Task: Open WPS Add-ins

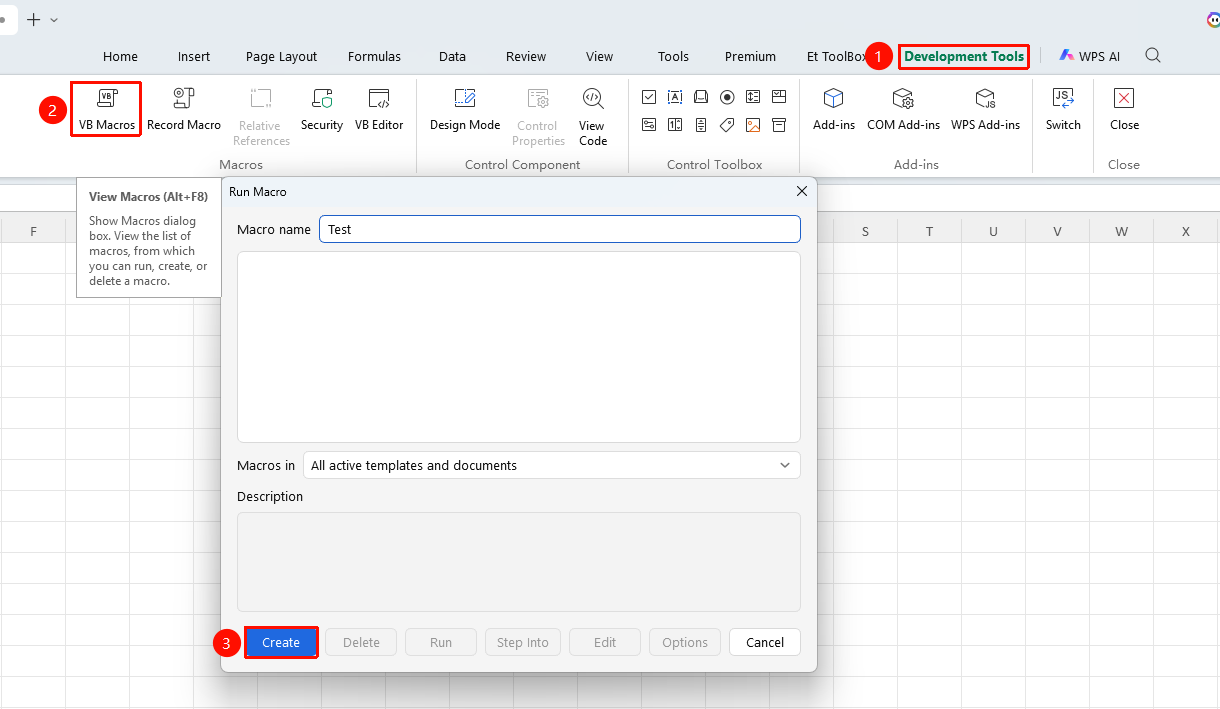Action: [985, 109]
